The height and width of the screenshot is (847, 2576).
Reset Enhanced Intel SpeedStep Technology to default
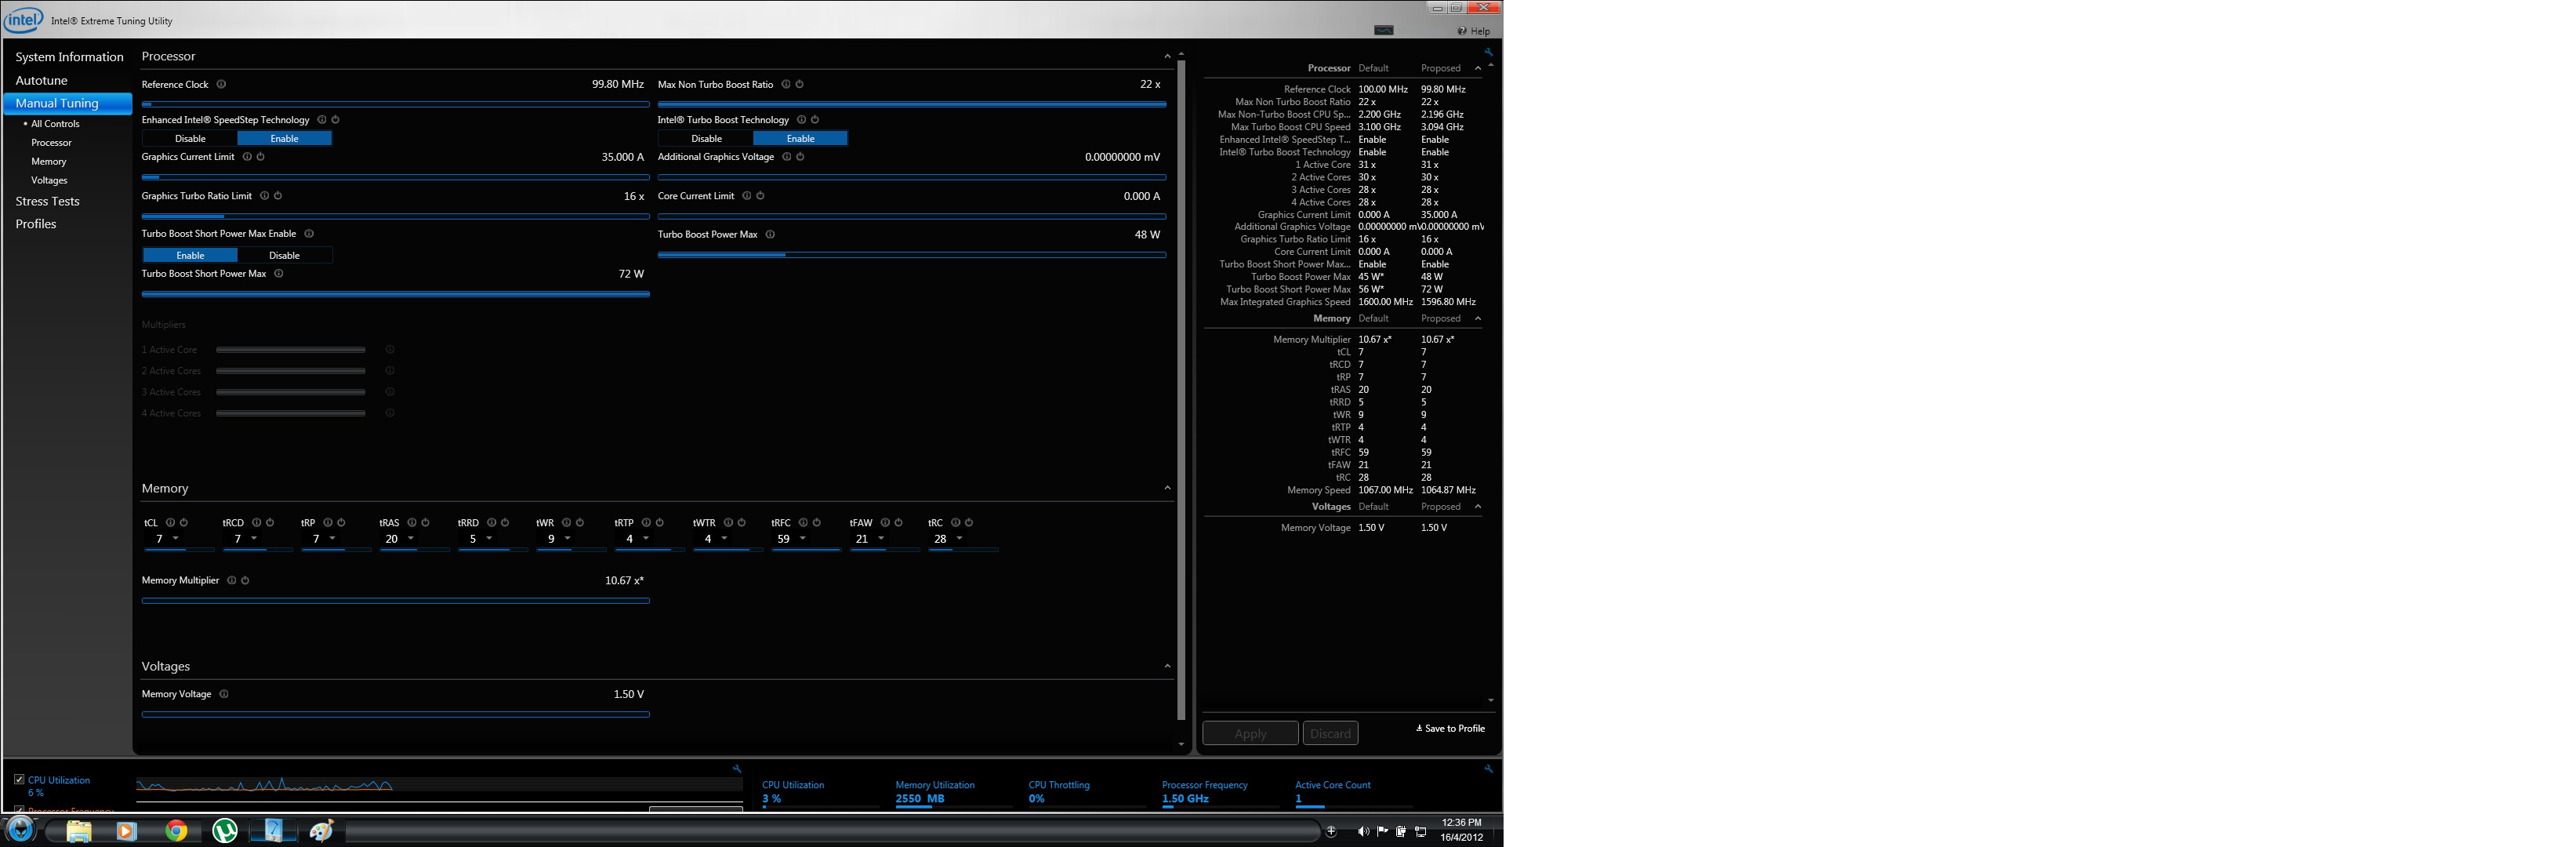click(x=335, y=120)
